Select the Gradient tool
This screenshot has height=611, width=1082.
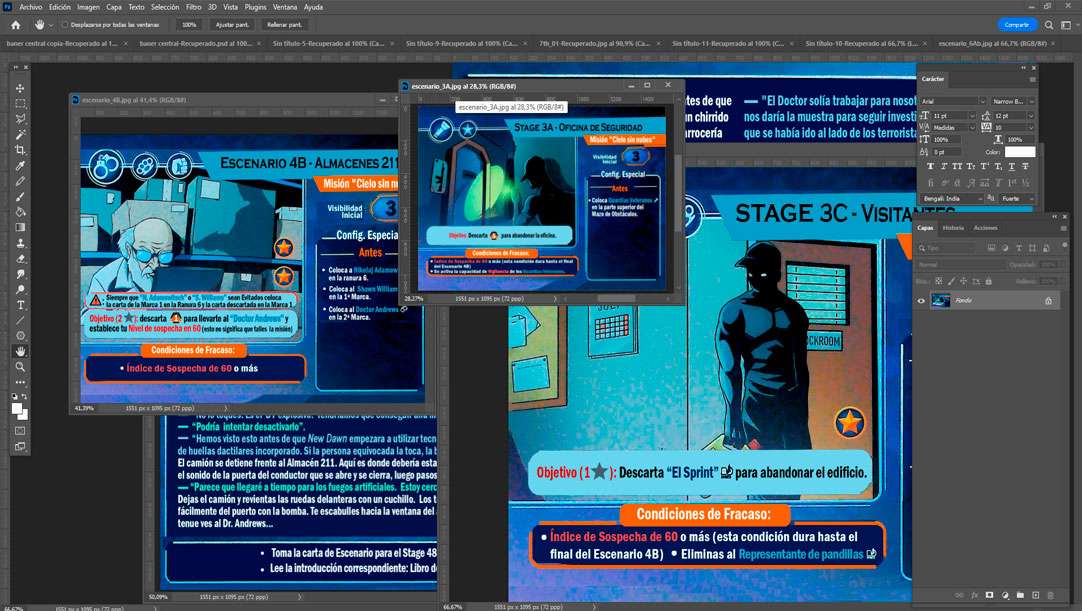[20, 227]
